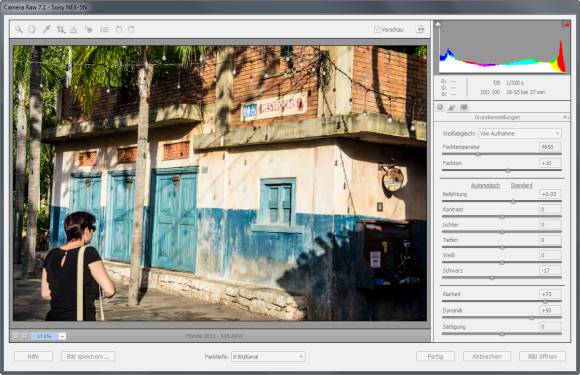This screenshot has height=375, width=580.
Task: Click the zoom in plus button
Action: pyautogui.click(x=25, y=336)
